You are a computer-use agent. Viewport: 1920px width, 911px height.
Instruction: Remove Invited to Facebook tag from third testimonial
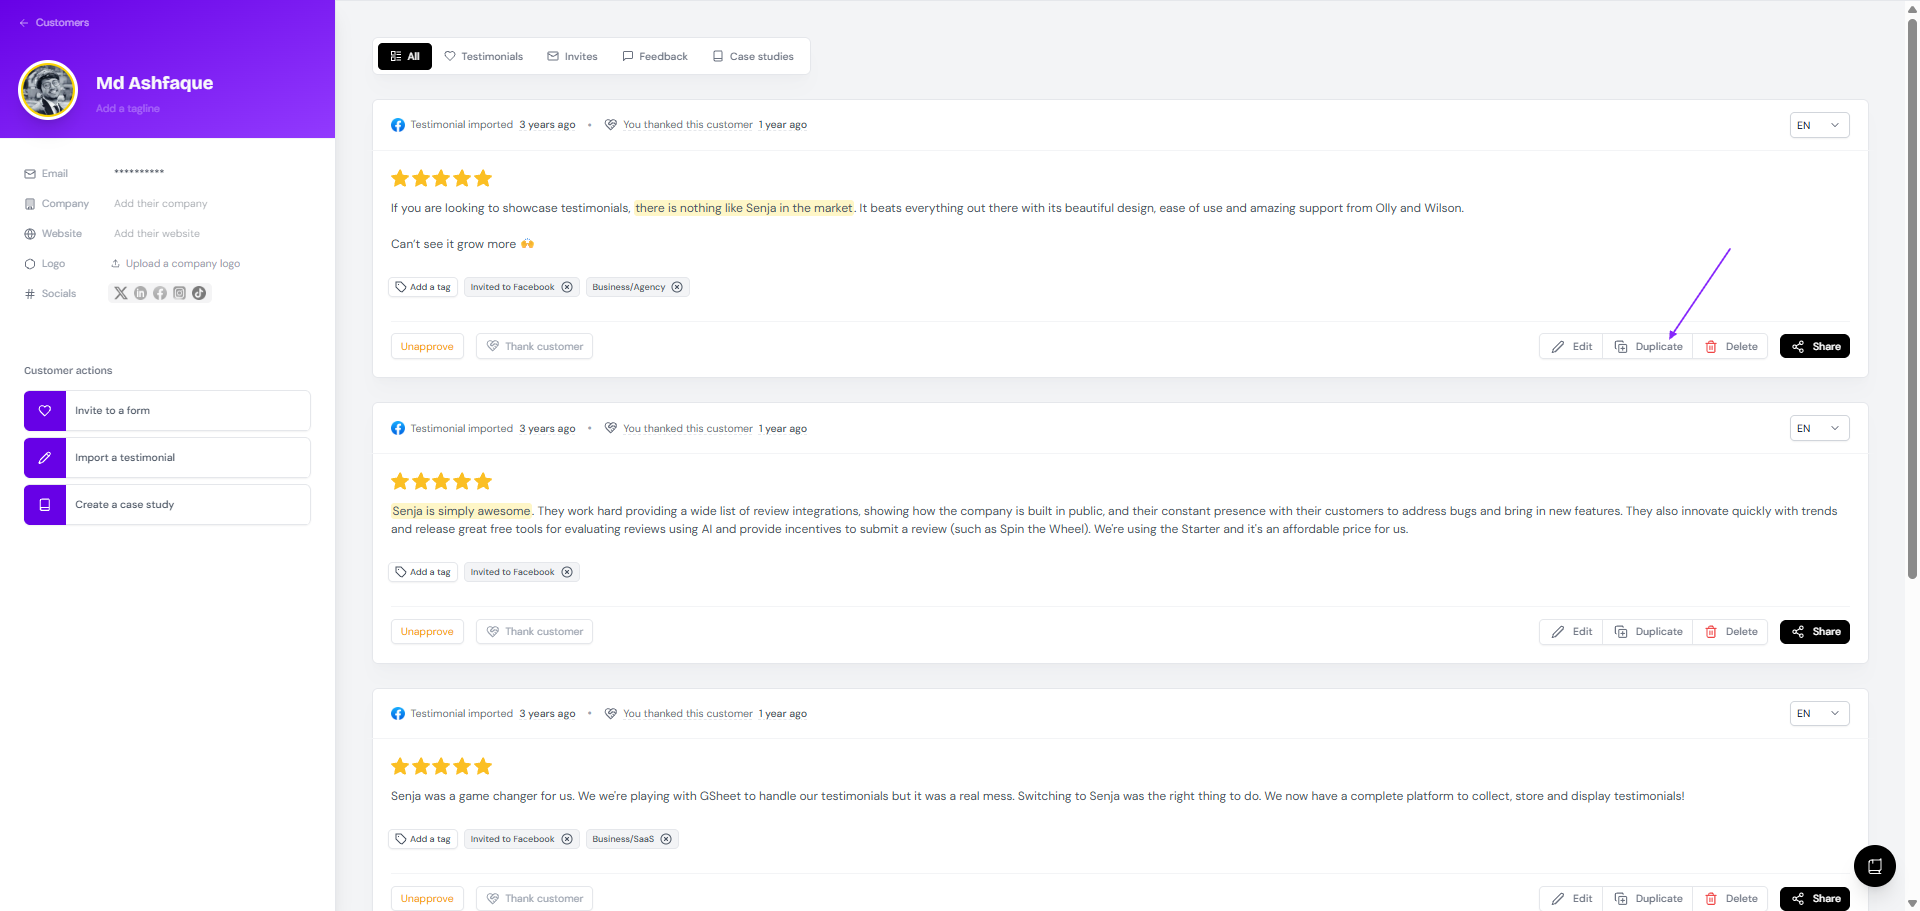(x=567, y=839)
